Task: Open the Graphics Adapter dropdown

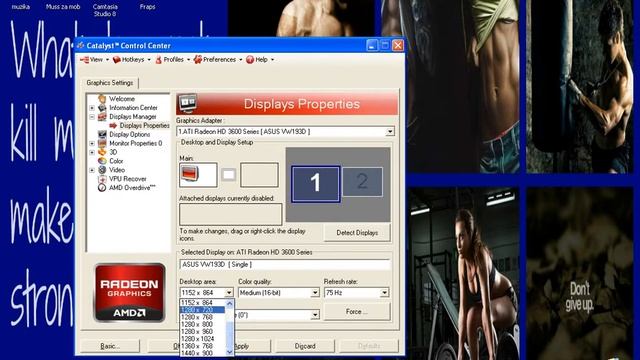Action: tap(390, 131)
